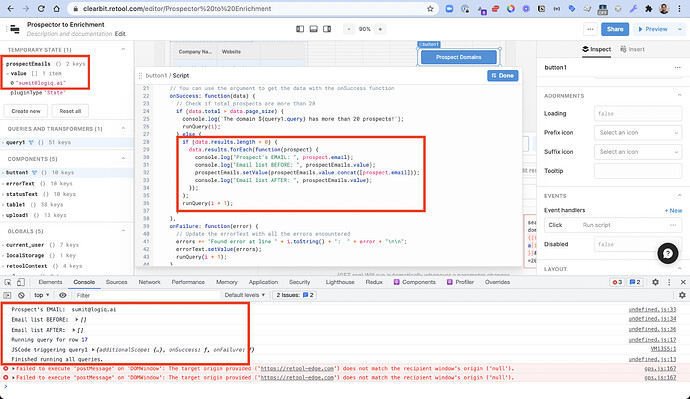Screen dimensions: 690x399
Task: Toggle the bottom panel layout icon
Action: 313,29
